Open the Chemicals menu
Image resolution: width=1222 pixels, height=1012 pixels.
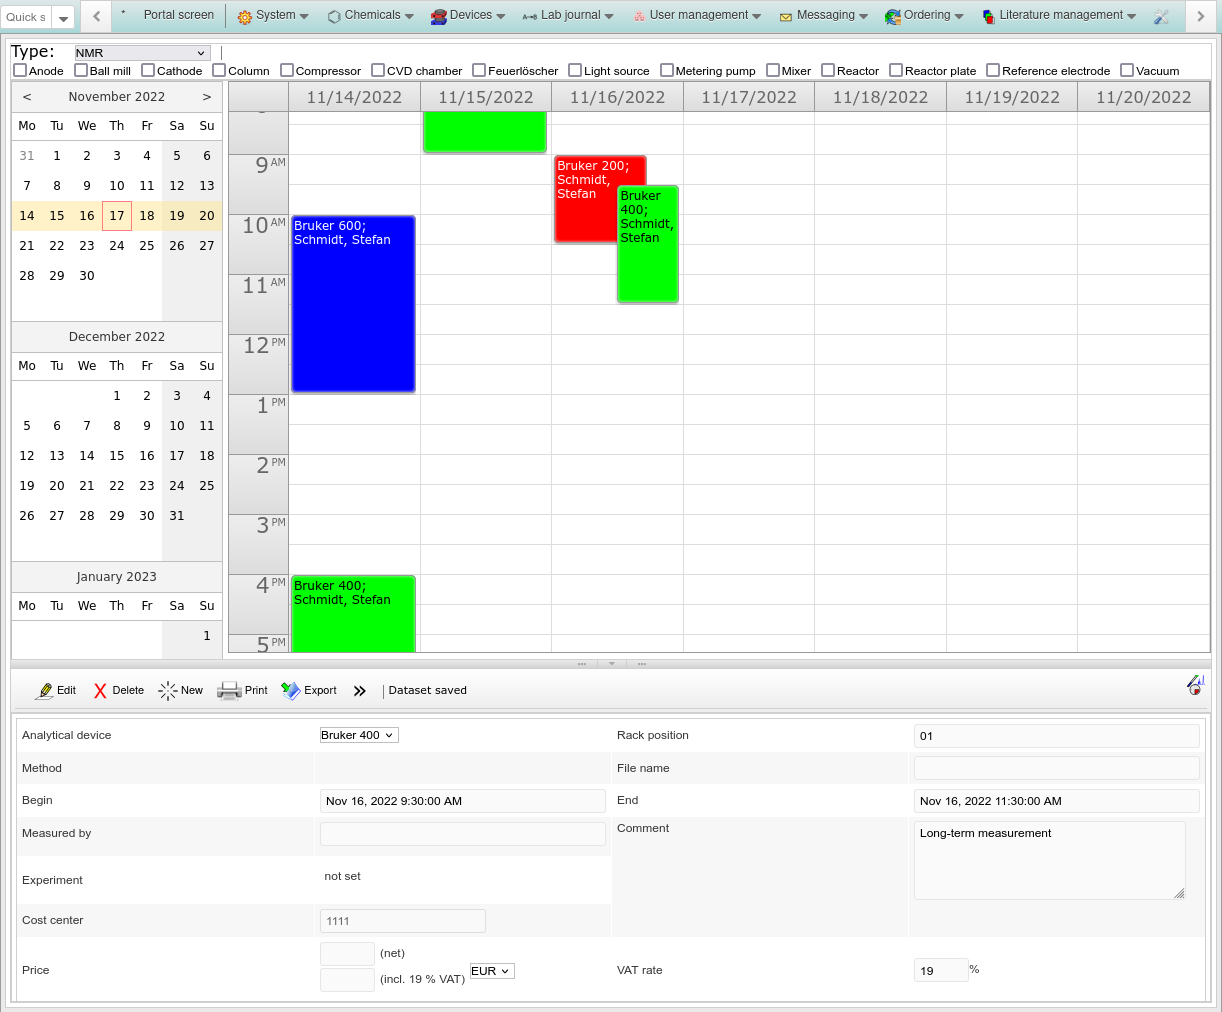(371, 16)
